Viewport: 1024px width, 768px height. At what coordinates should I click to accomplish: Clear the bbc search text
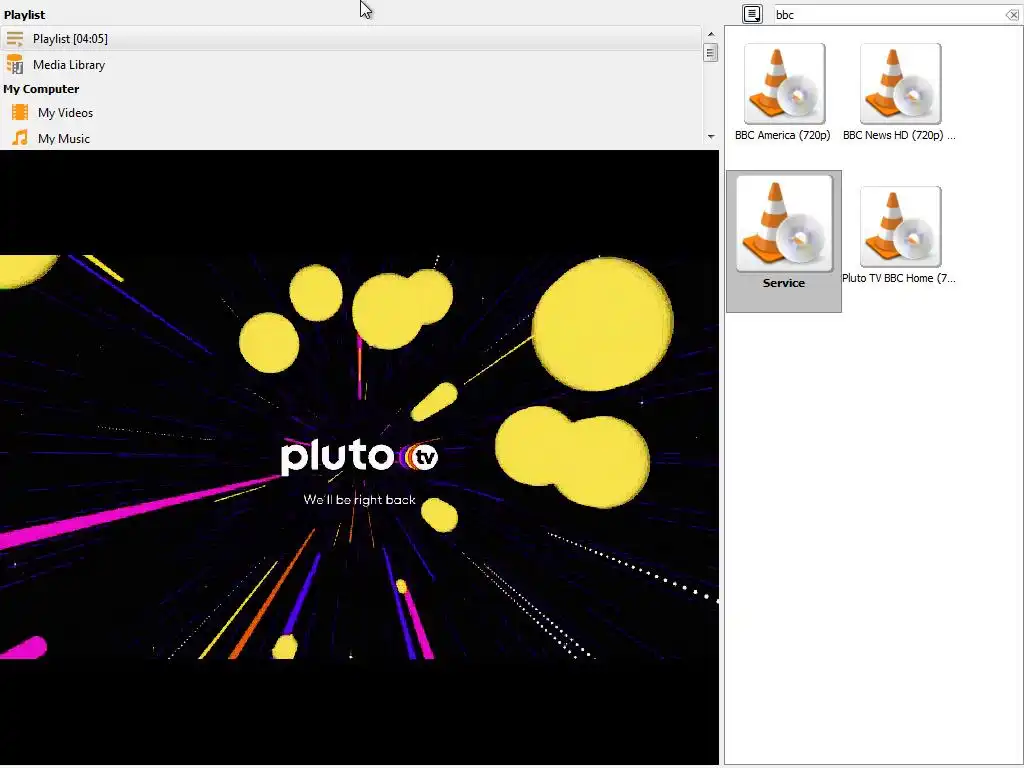(1012, 14)
